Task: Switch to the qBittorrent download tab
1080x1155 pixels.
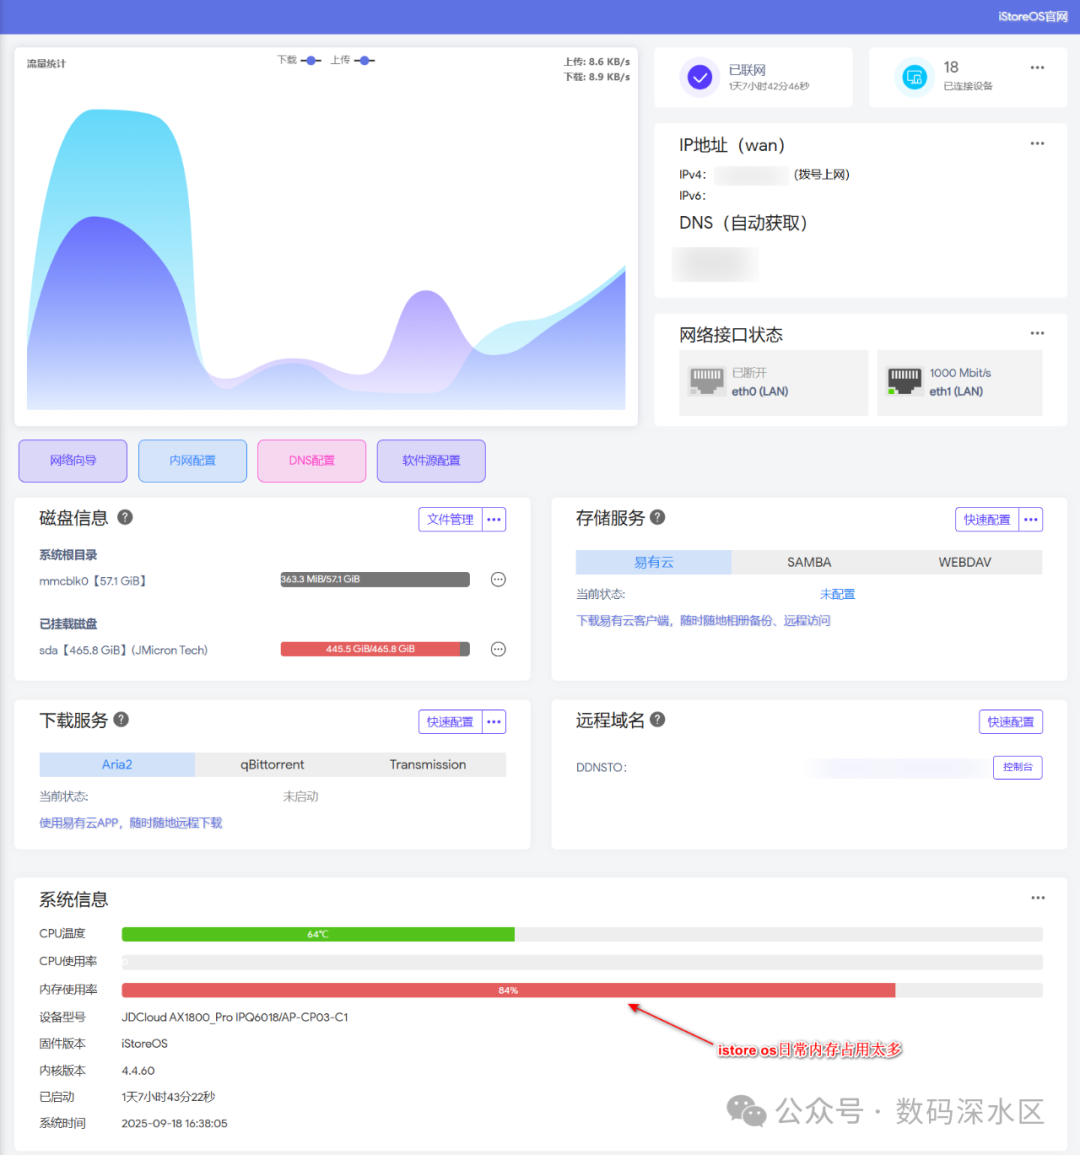Action: (272, 765)
